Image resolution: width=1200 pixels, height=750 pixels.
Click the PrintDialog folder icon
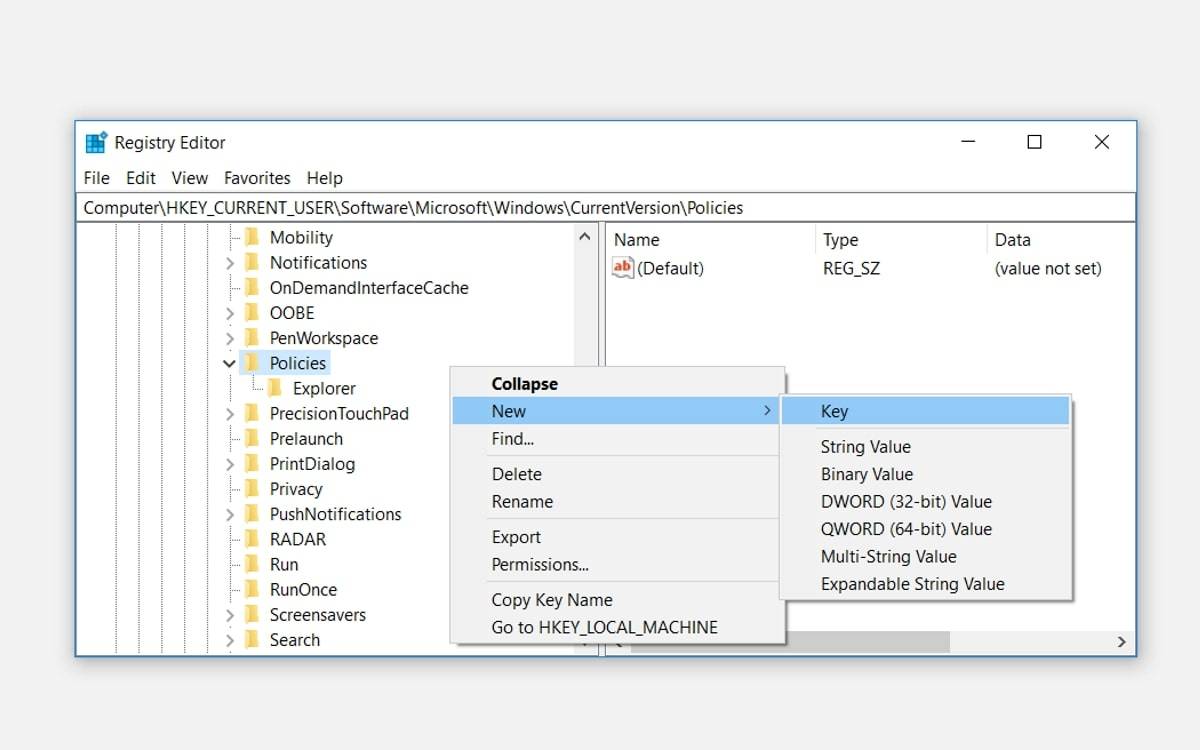click(x=253, y=464)
